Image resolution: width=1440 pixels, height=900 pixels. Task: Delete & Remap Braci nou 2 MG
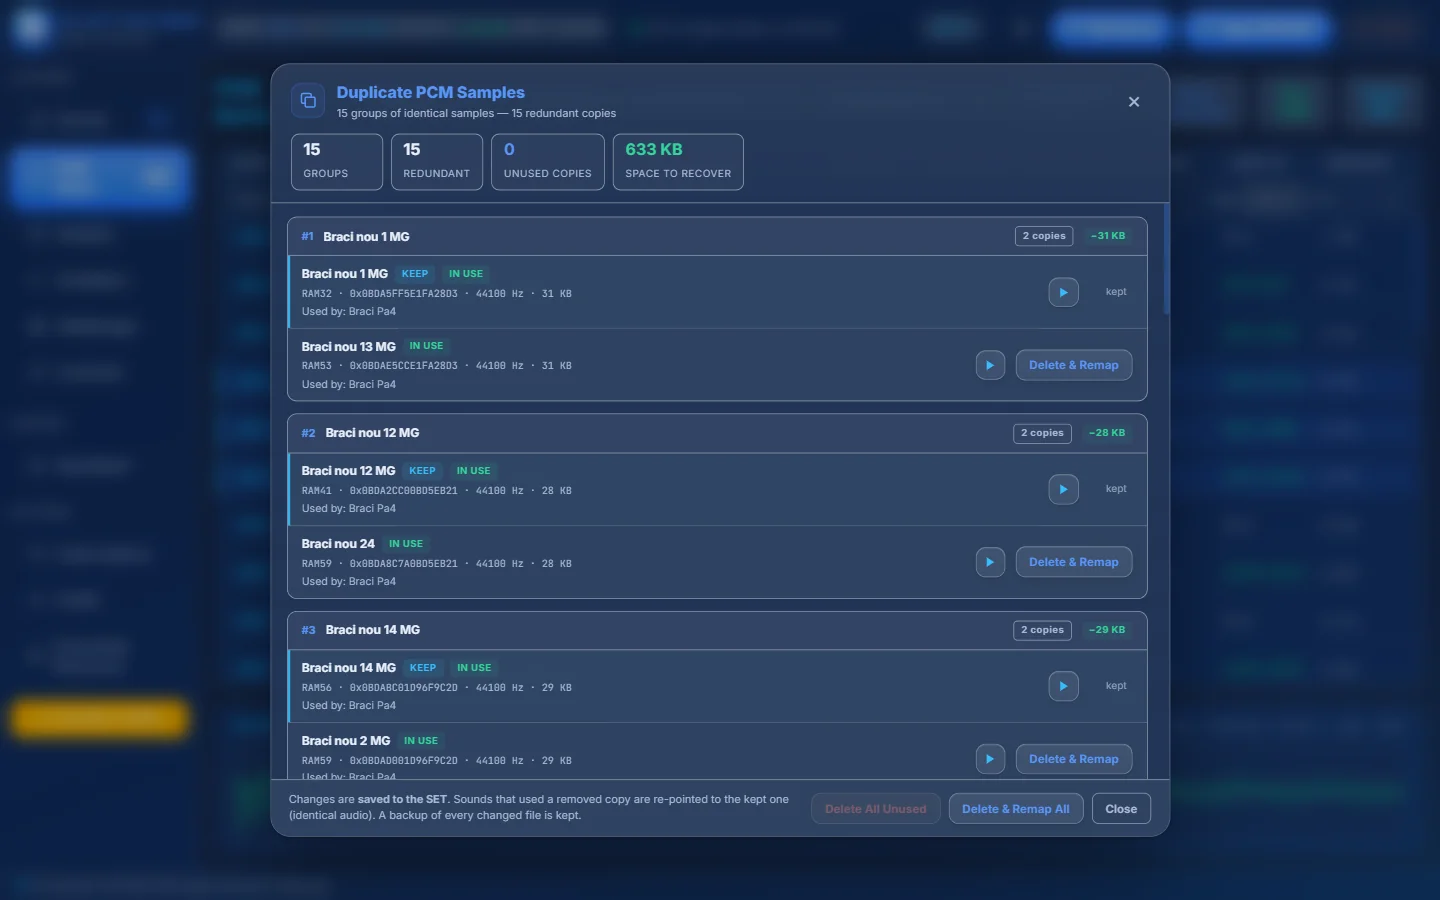[x=1074, y=759]
